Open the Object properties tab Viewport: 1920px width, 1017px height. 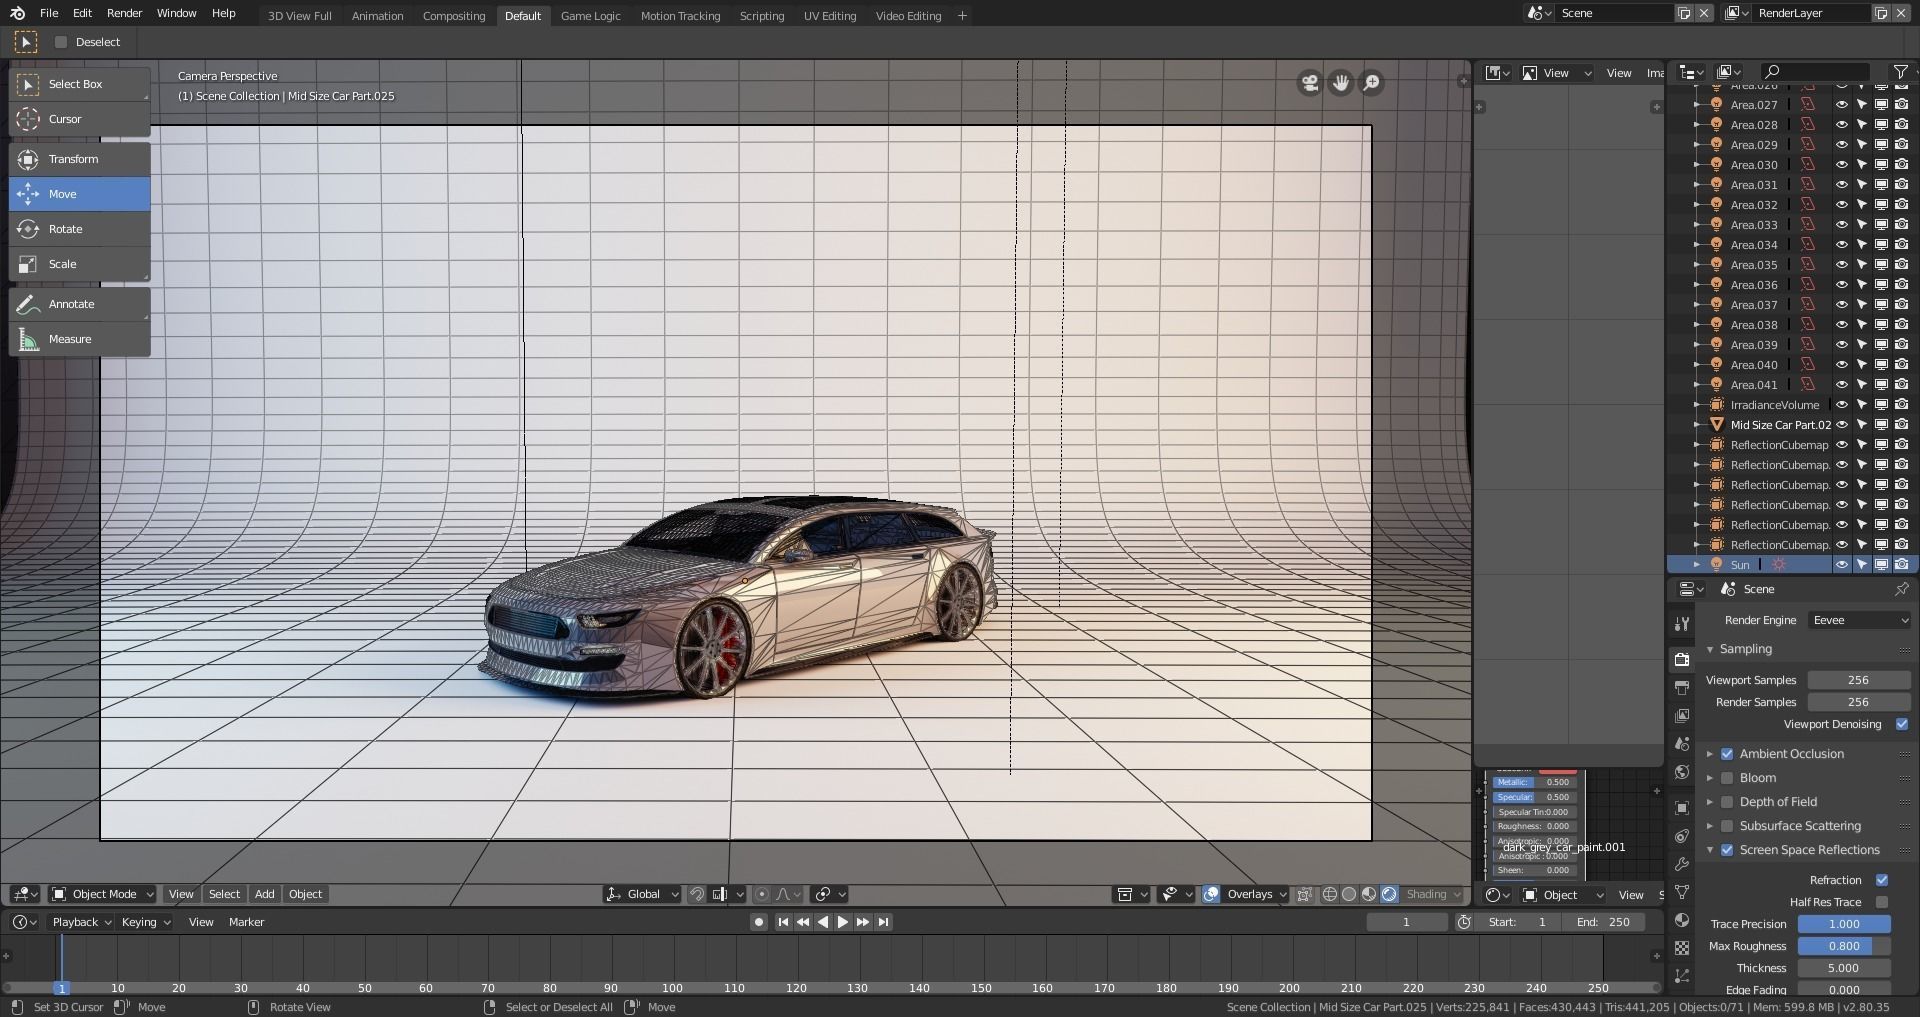point(1682,808)
